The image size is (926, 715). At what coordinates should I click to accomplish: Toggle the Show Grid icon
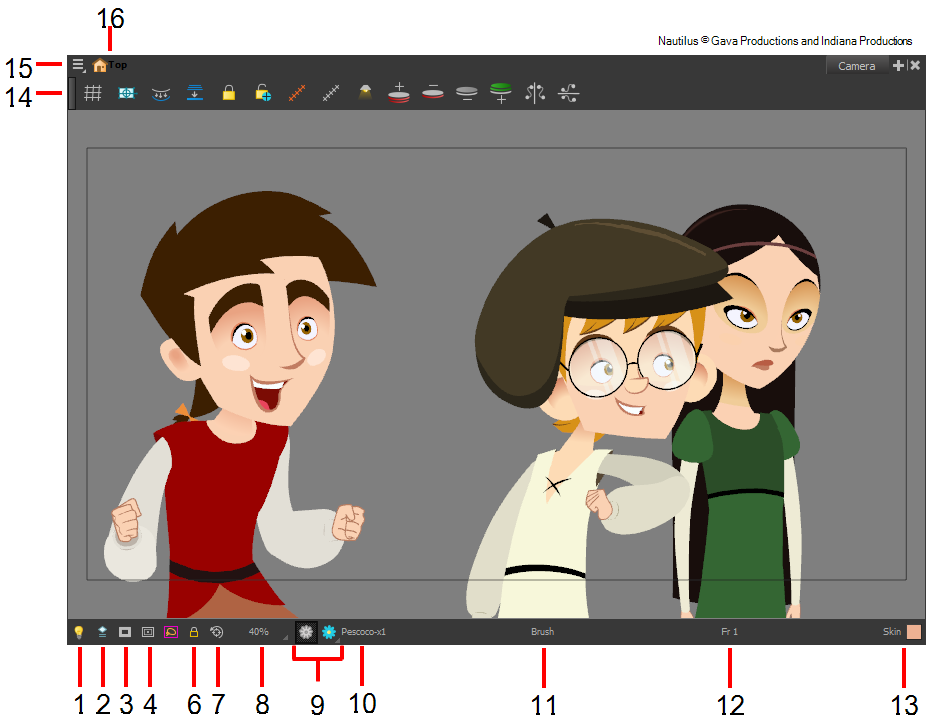click(95, 92)
